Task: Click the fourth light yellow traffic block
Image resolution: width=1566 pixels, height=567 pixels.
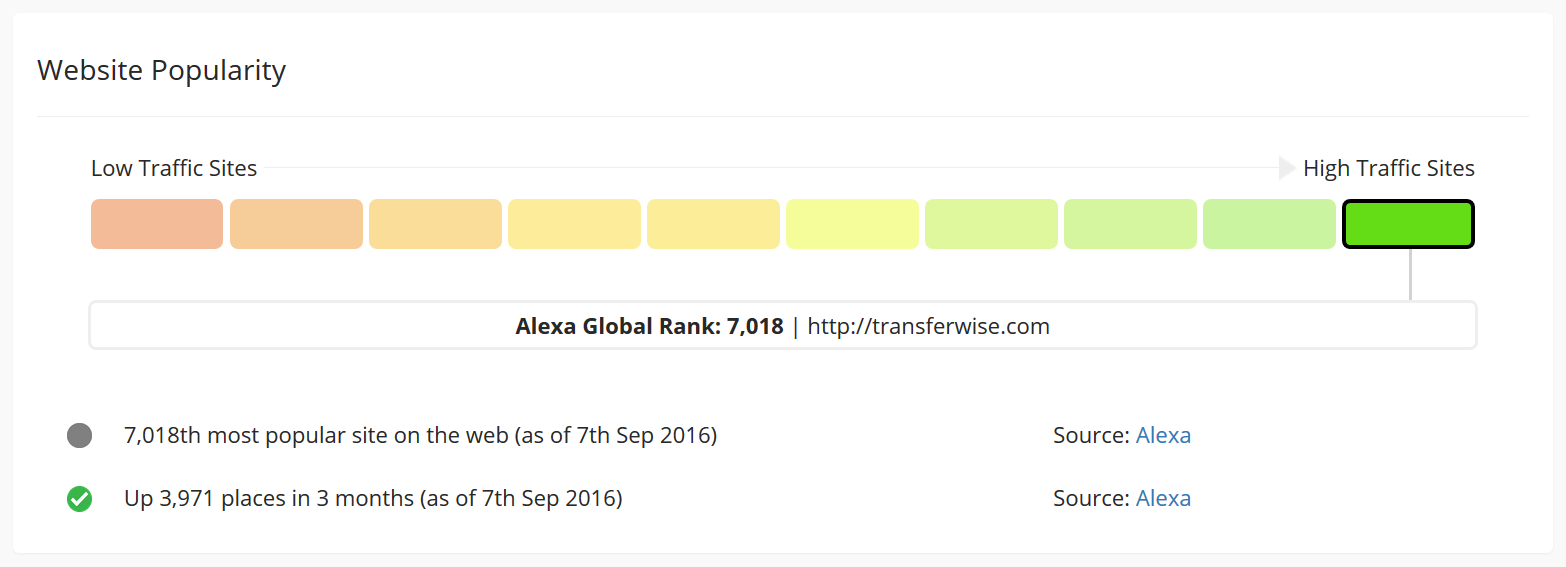Action: pos(574,224)
